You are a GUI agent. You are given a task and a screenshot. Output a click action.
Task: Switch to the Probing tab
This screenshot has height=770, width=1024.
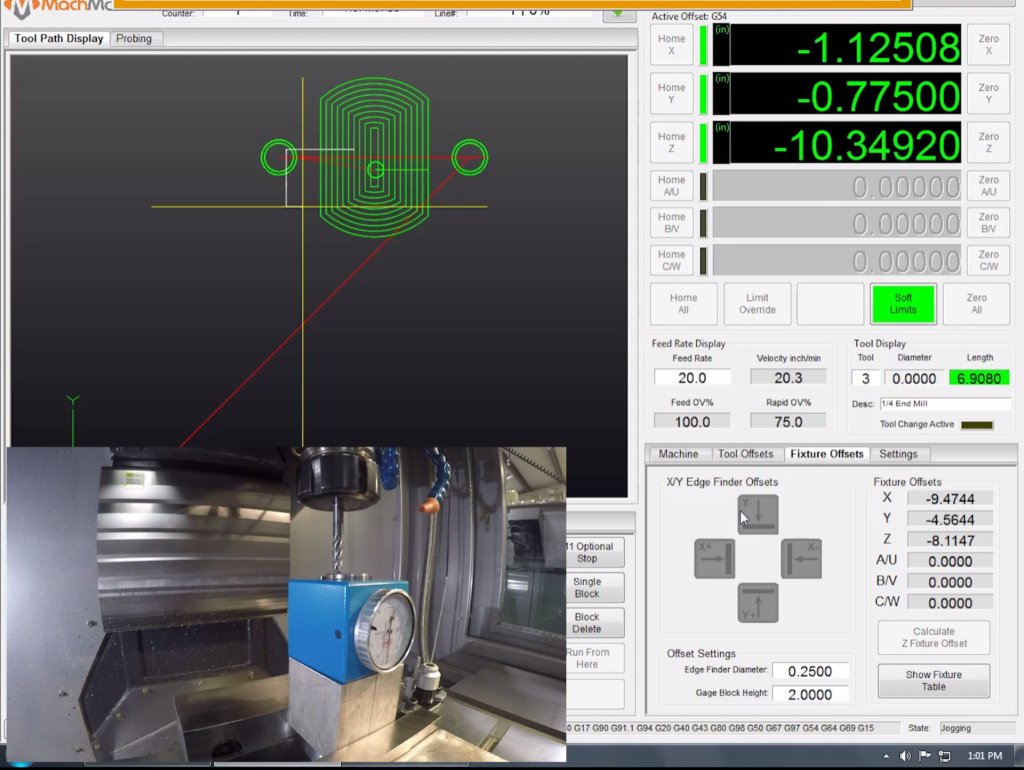[x=135, y=38]
